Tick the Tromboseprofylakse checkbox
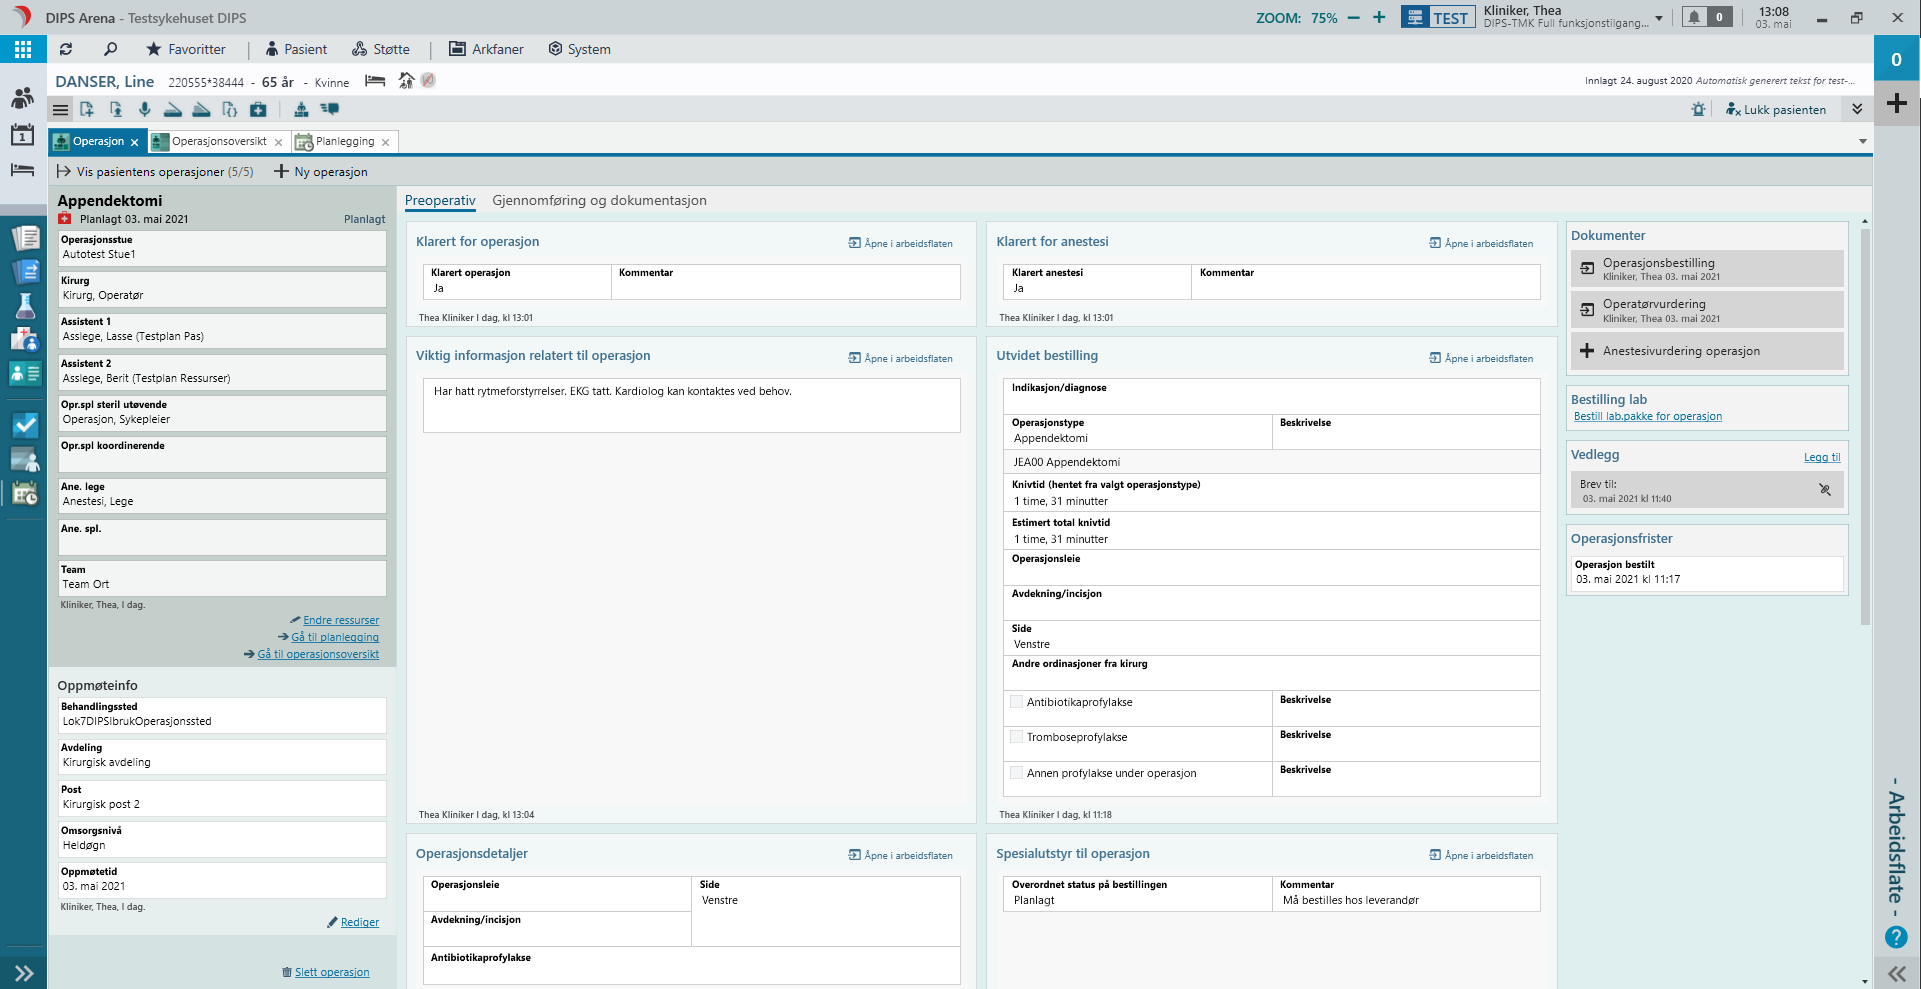Image resolution: width=1921 pixels, height=989 pixels. click(1017, 737)
